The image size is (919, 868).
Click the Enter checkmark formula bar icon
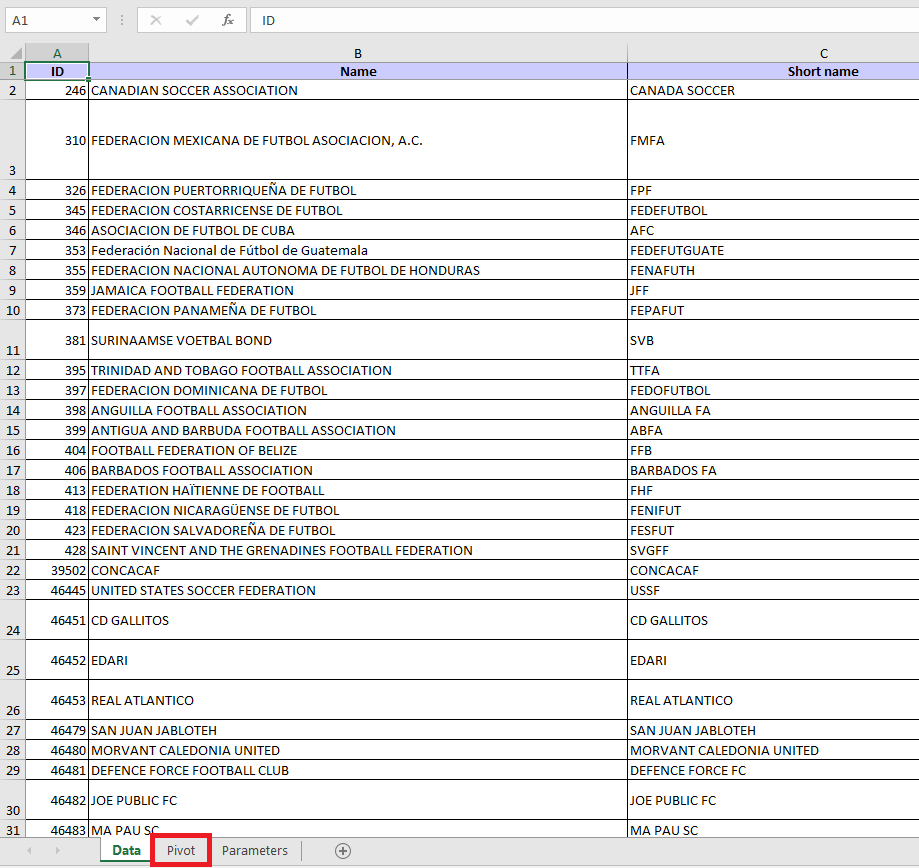[192, 20]
